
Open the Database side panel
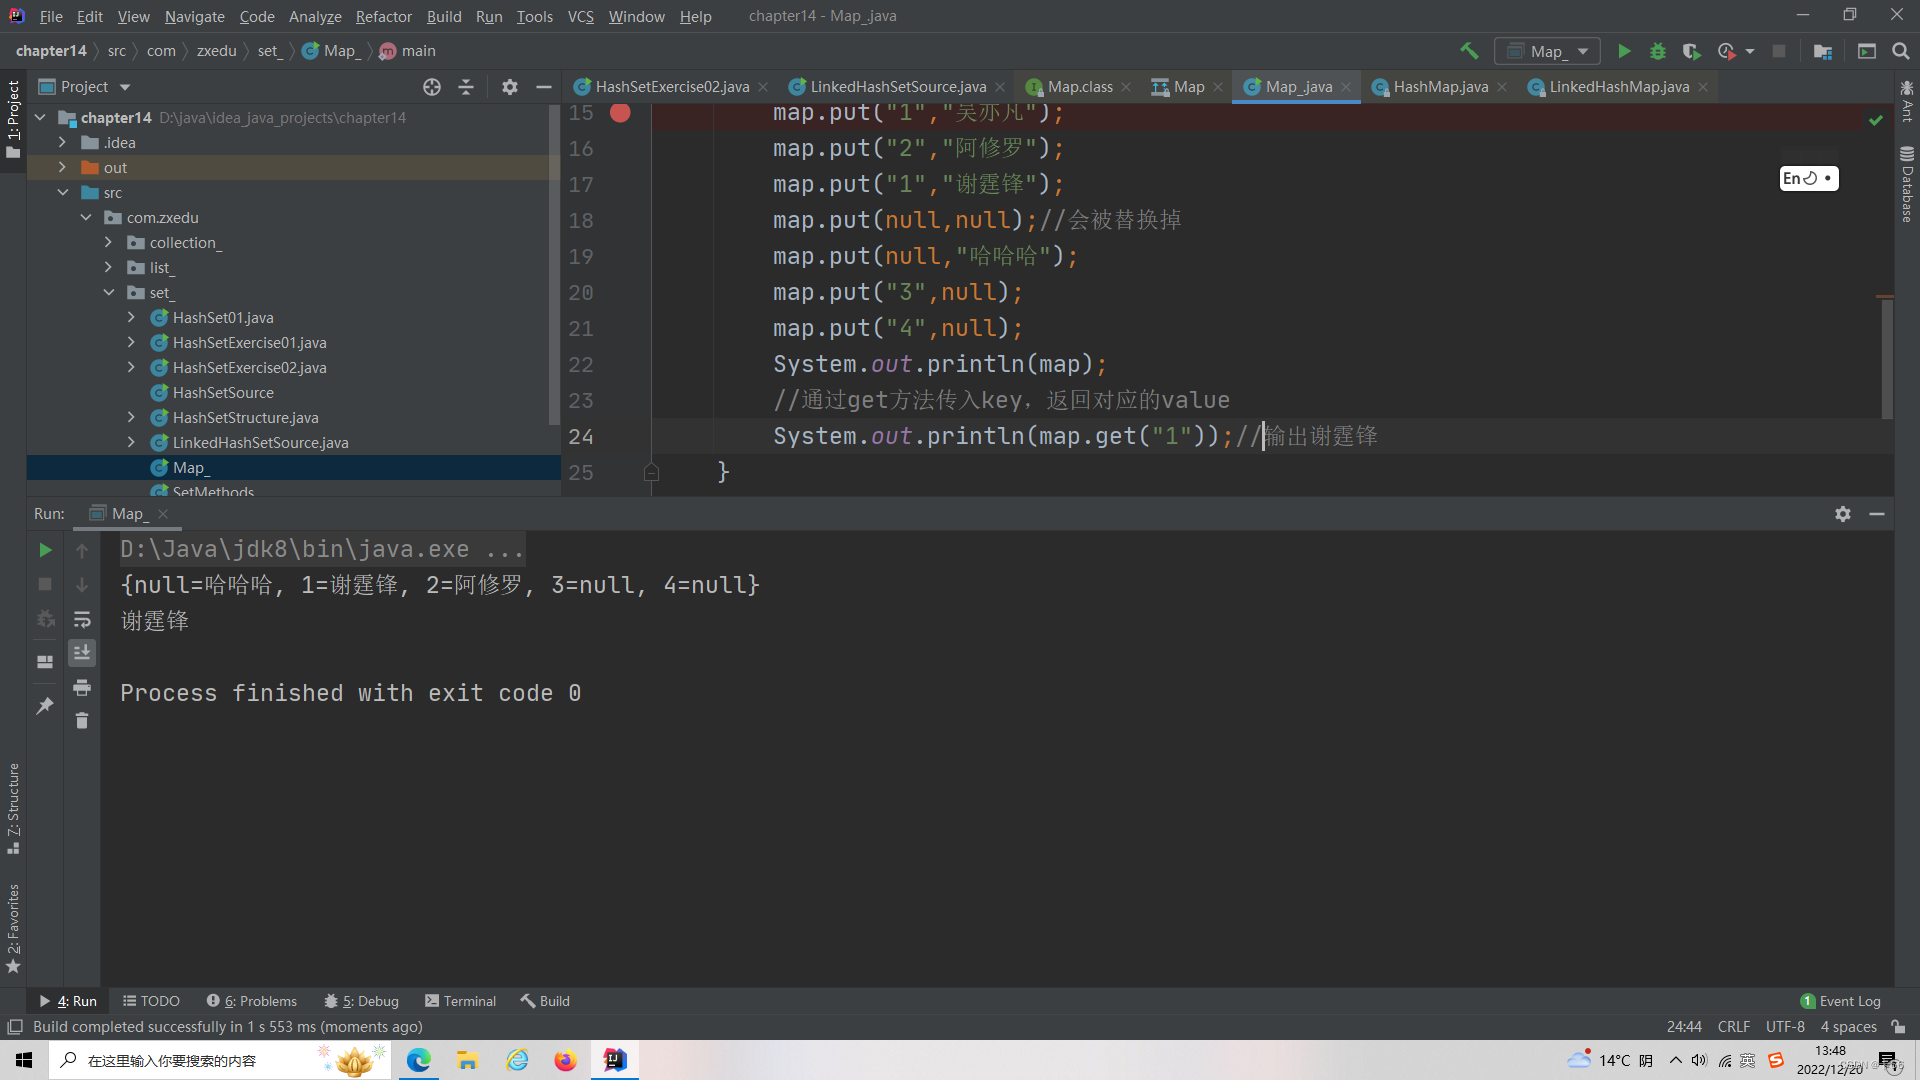[x=1907, y=185]
